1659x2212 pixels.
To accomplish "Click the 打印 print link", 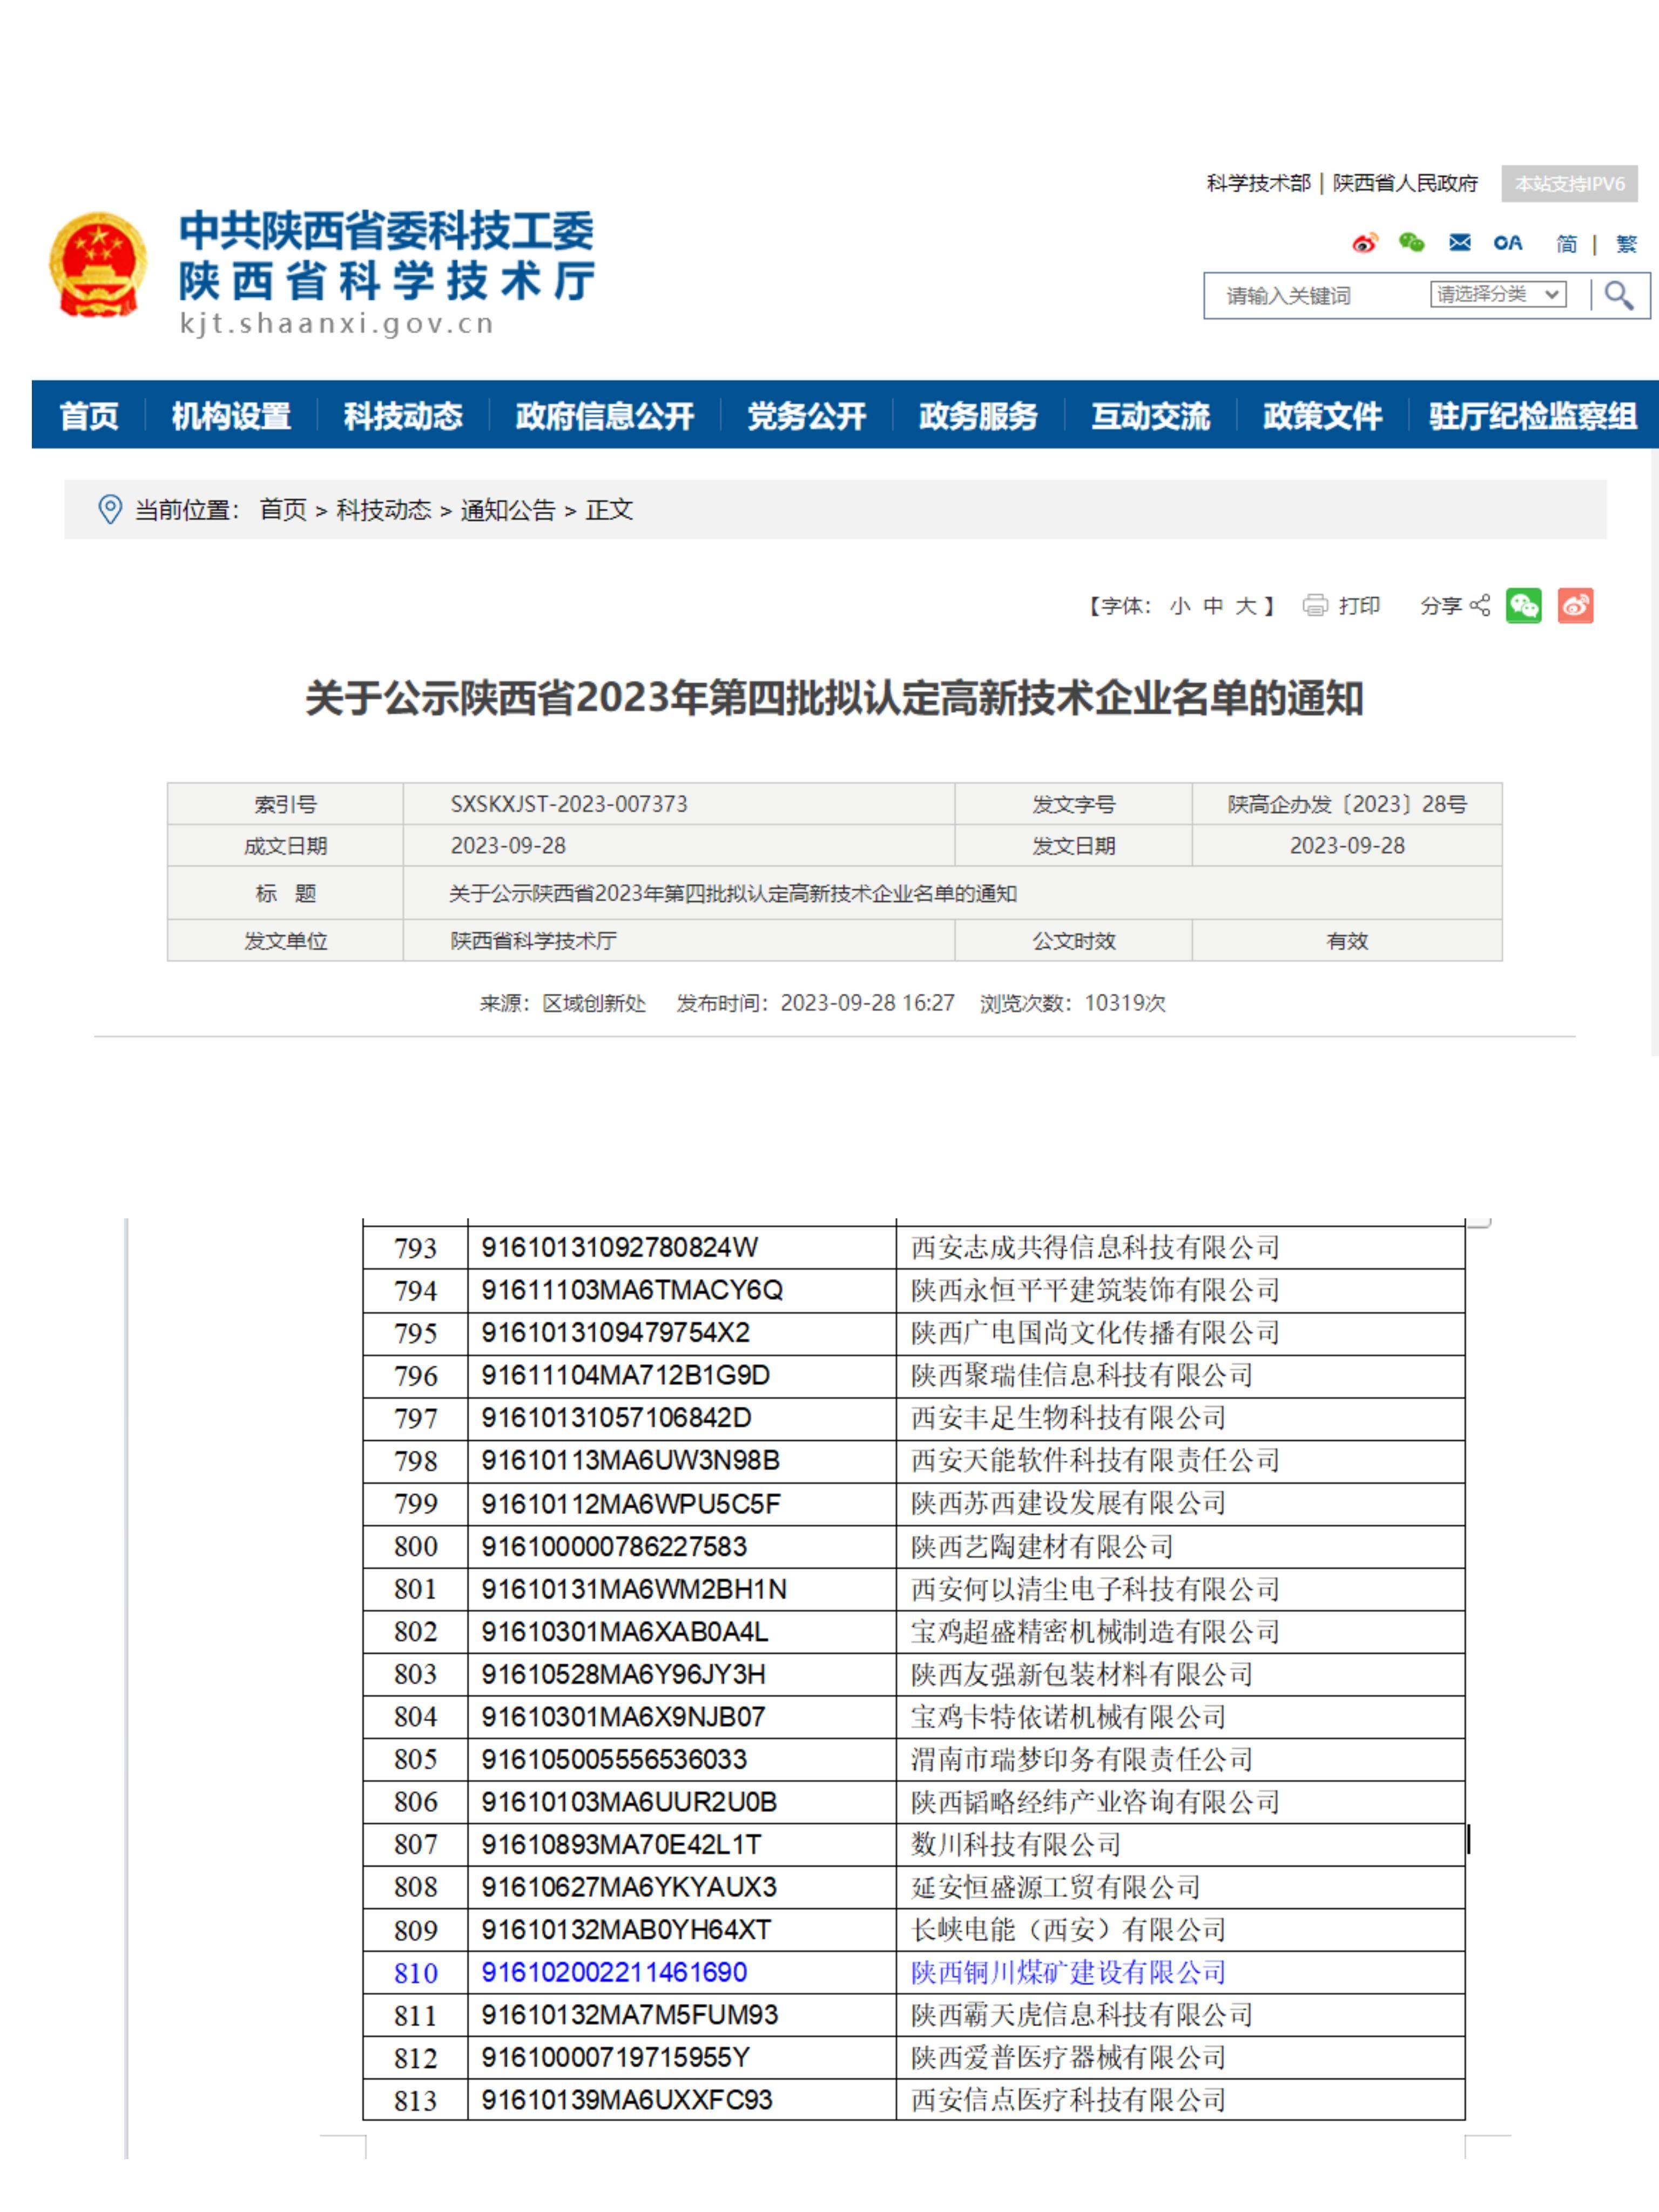I will [x=1359, y=605].
